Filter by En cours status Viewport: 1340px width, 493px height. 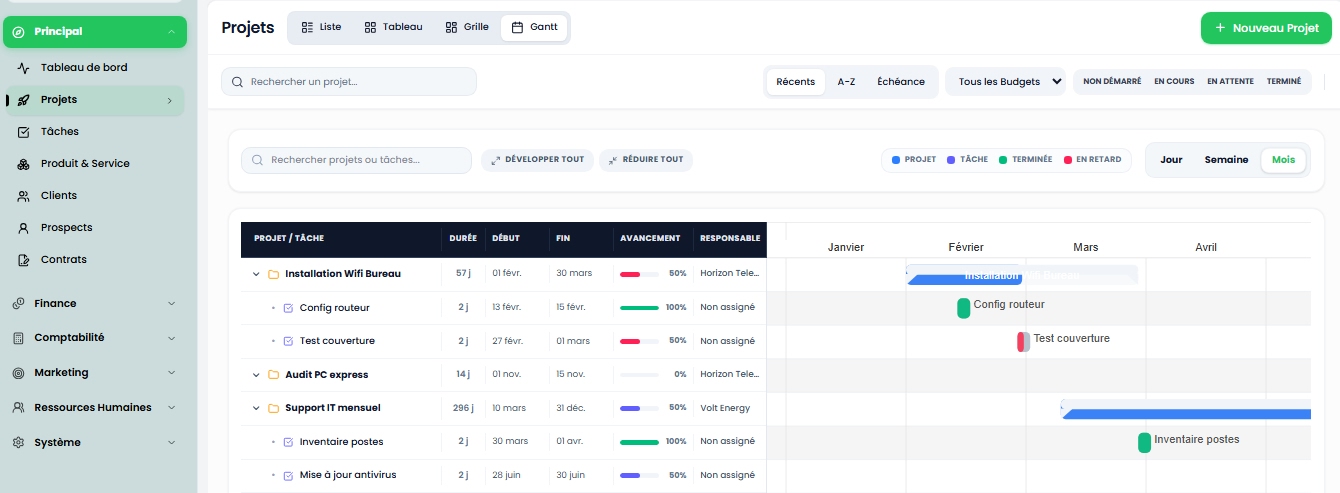(1174, 82)
